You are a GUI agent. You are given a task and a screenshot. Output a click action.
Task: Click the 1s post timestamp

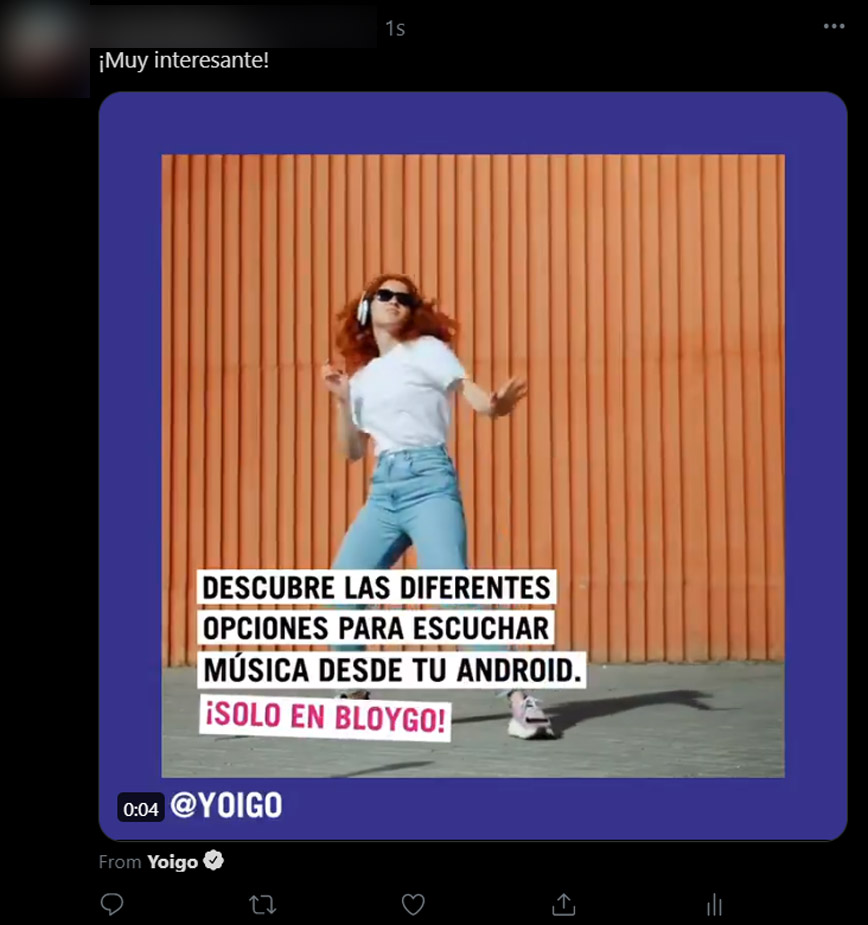tap(395, 28)
